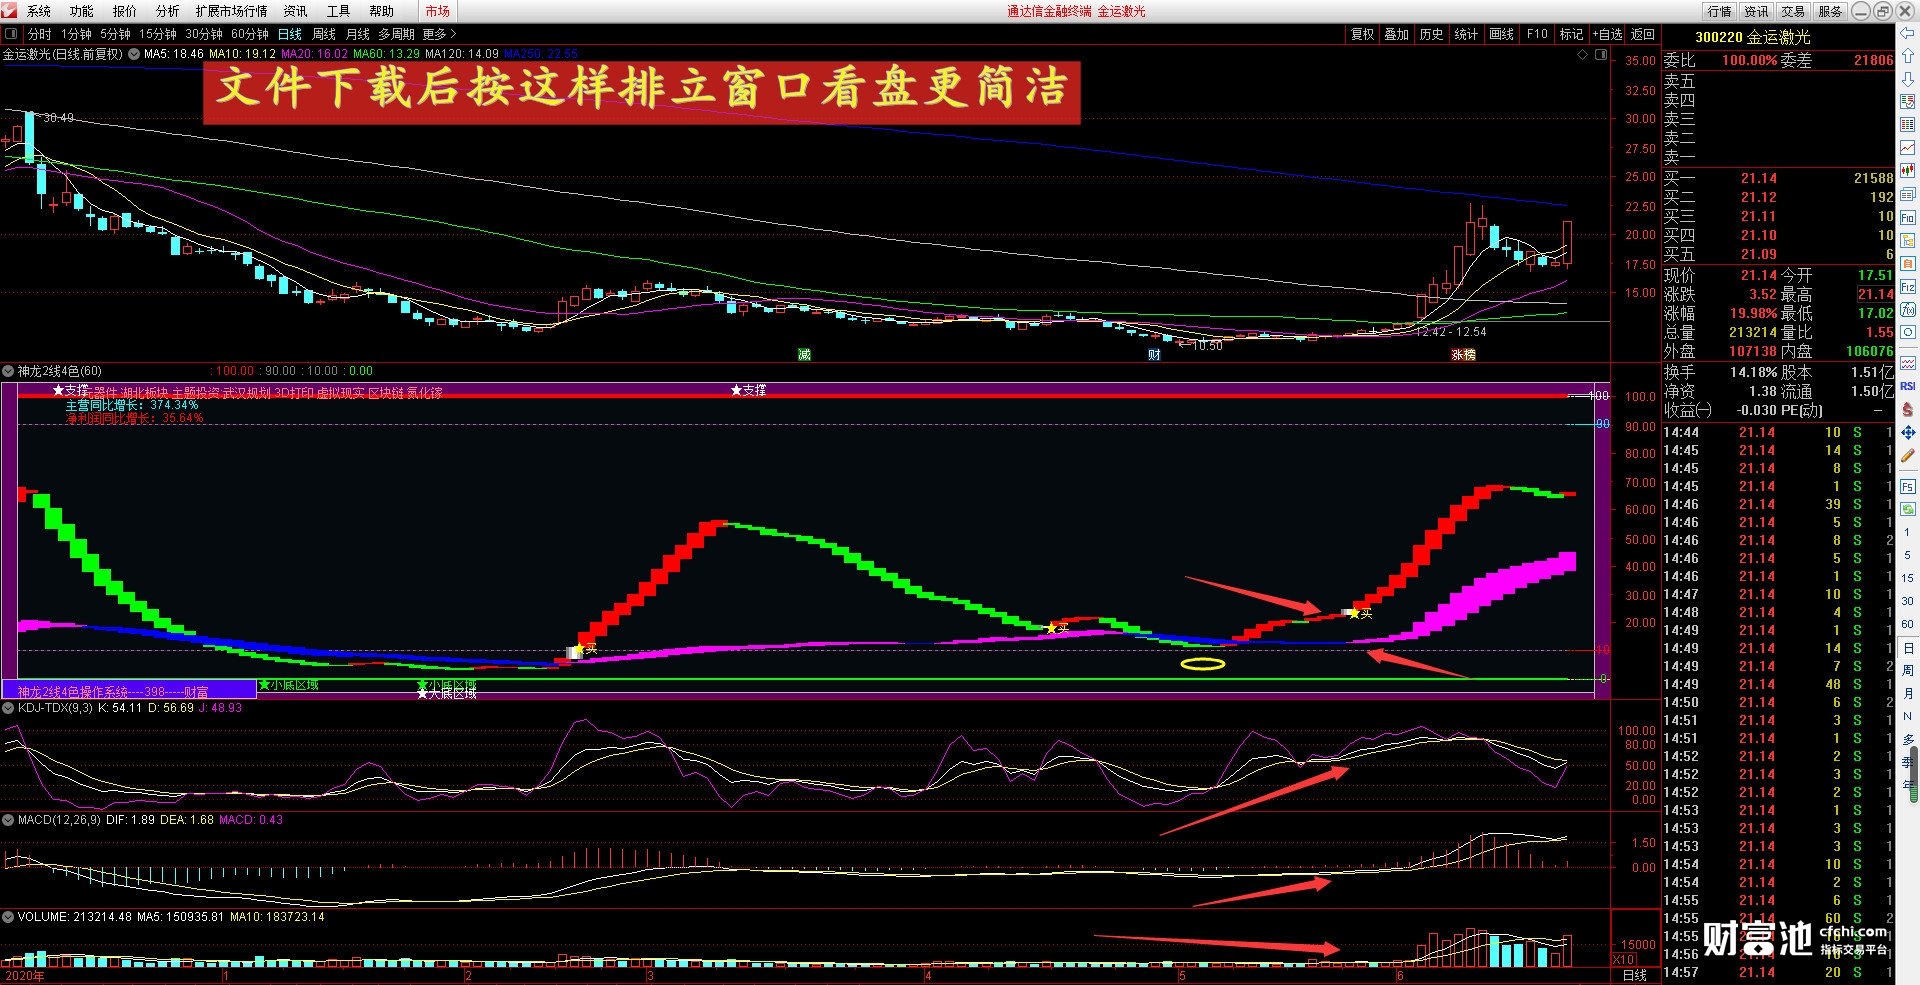This screenshot has width=1920, height=985.
Task: Select the 60-minute period in right sidebar
Action: click(x=1907, y=624)
